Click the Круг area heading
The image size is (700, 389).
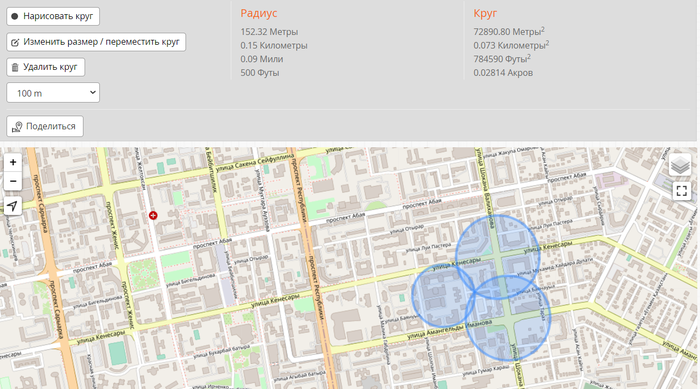point(485,13)
